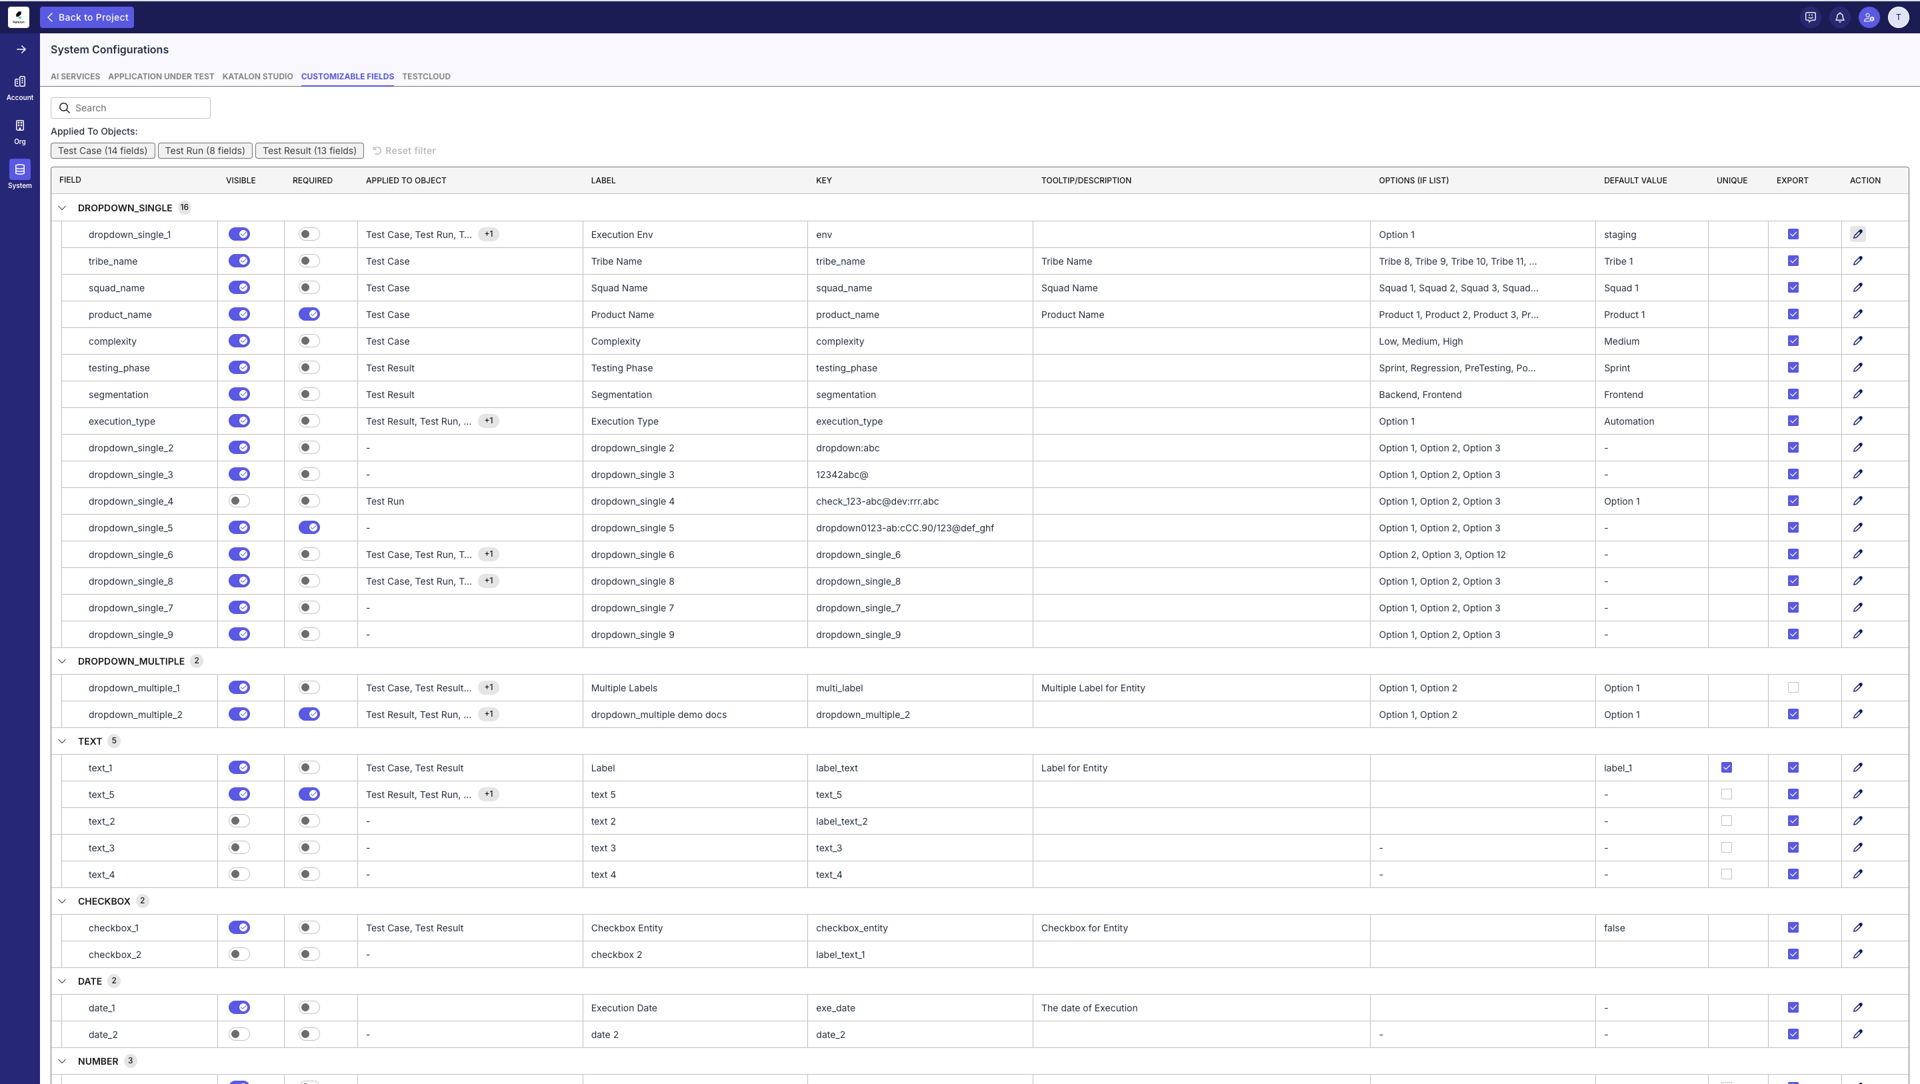Toggle visibility off for product_name field
Screen dimensions: 1920x1084
point(239,313)
